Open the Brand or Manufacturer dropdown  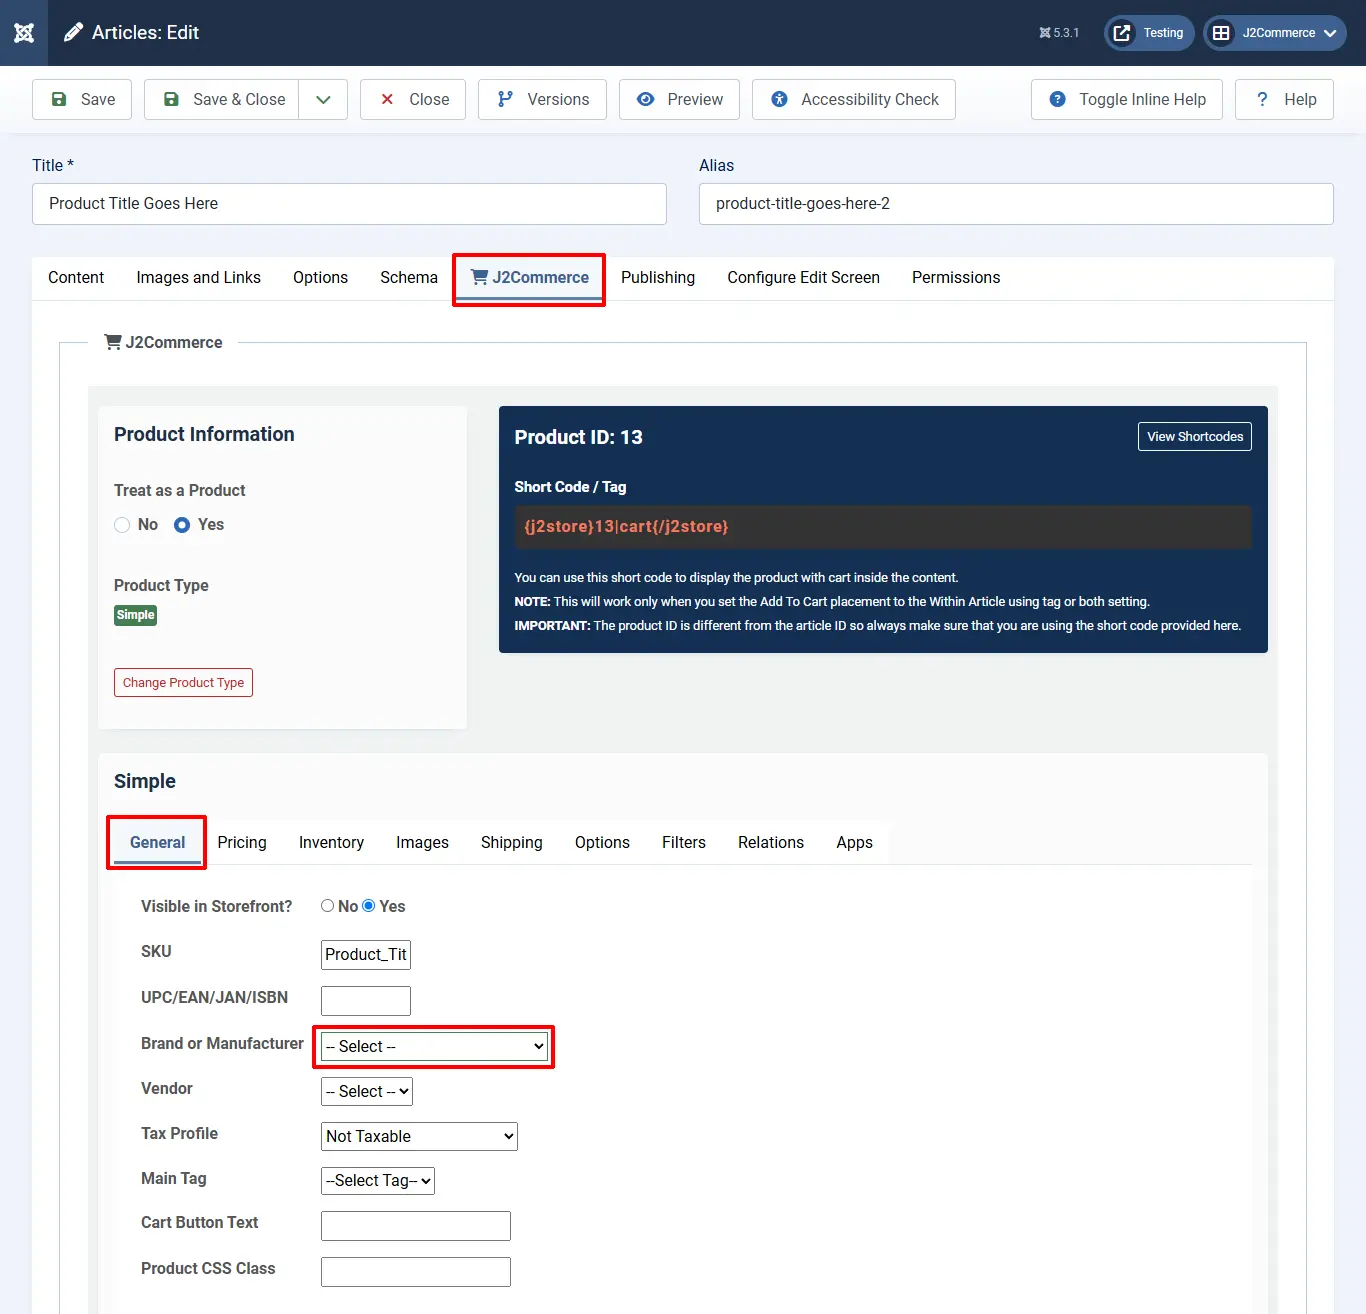(x=434, y=1047)
